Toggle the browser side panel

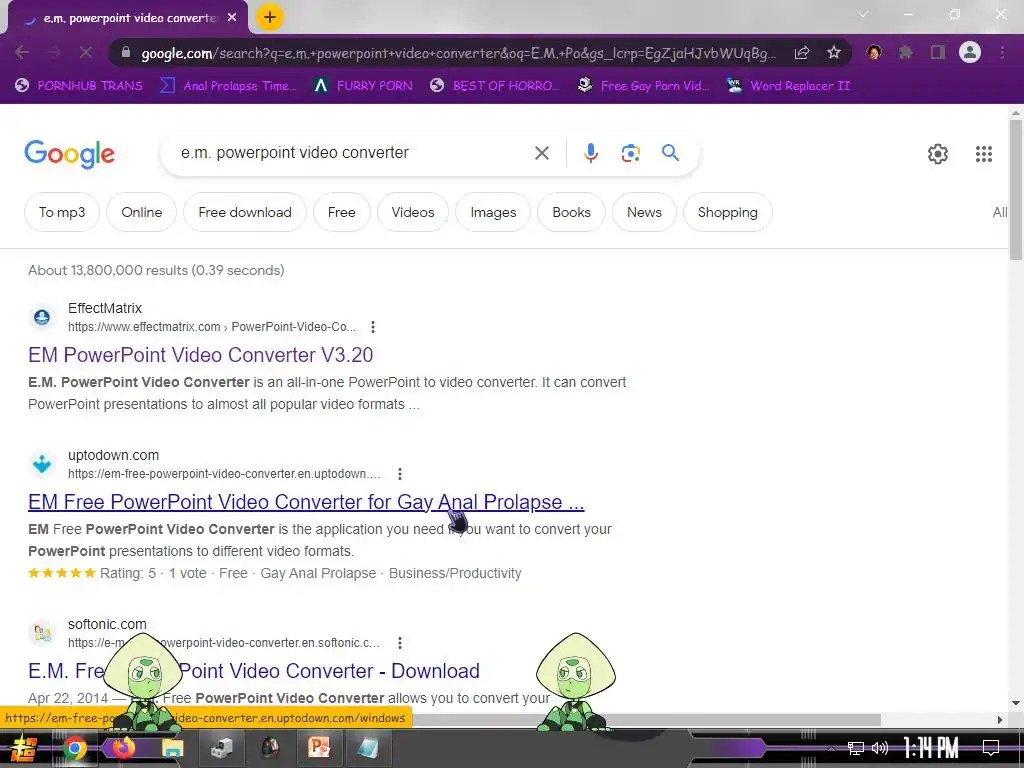tap(938, 52)
